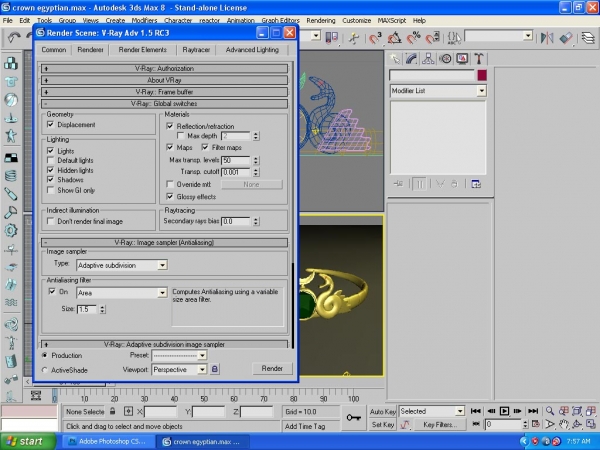Open the Modifier List dropdown

481,91
